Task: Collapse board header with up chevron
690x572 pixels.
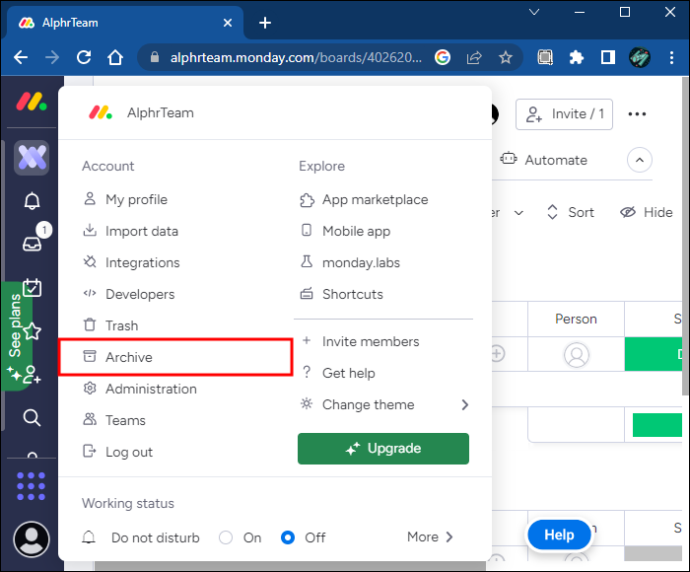Action: click(x=639, y=160)
